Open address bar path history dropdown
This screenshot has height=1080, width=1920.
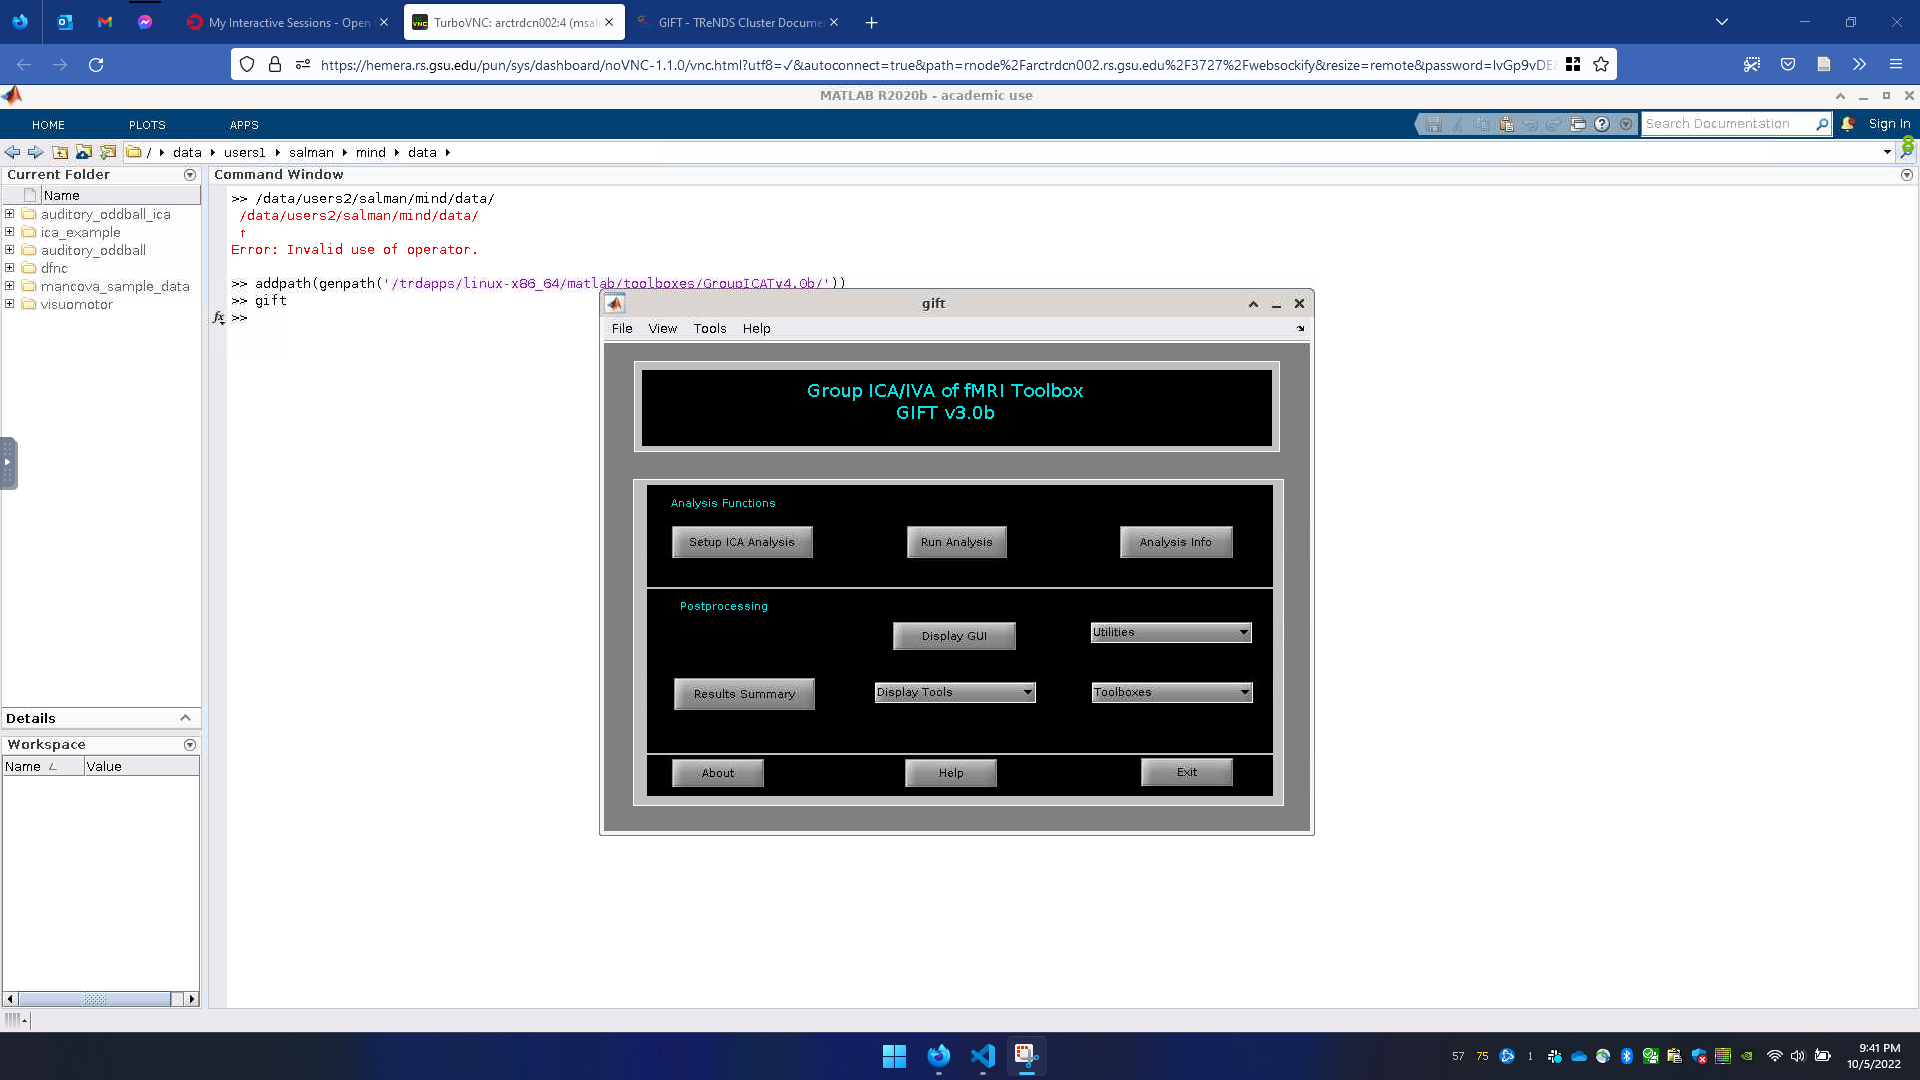1887,152
